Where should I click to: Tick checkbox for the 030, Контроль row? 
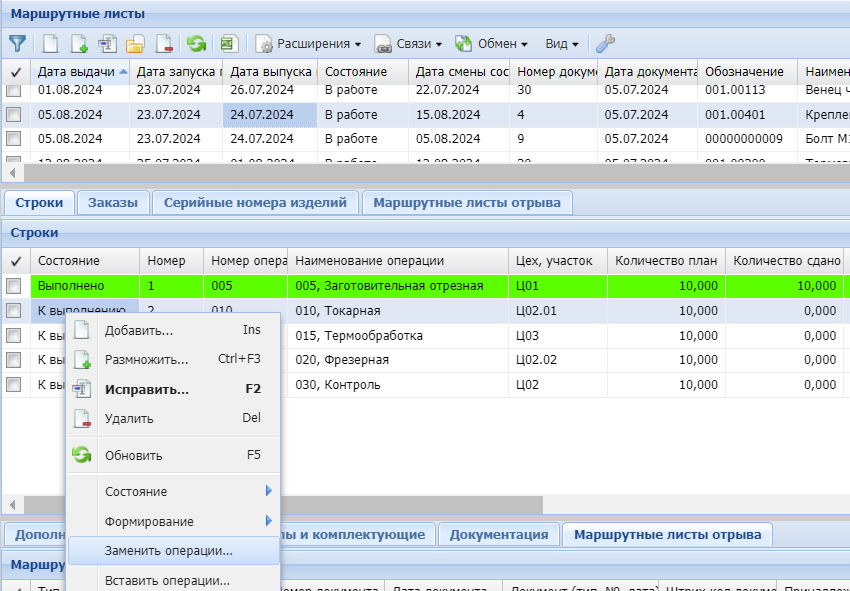click(14, 384)
